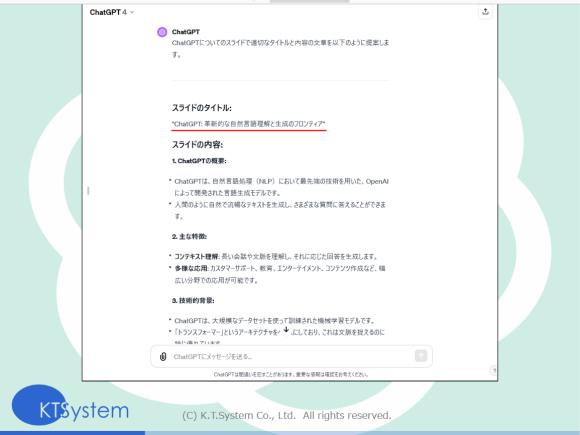Toggle the sidebar handle on the left edge
580x435 pixels.
[88, 191]
